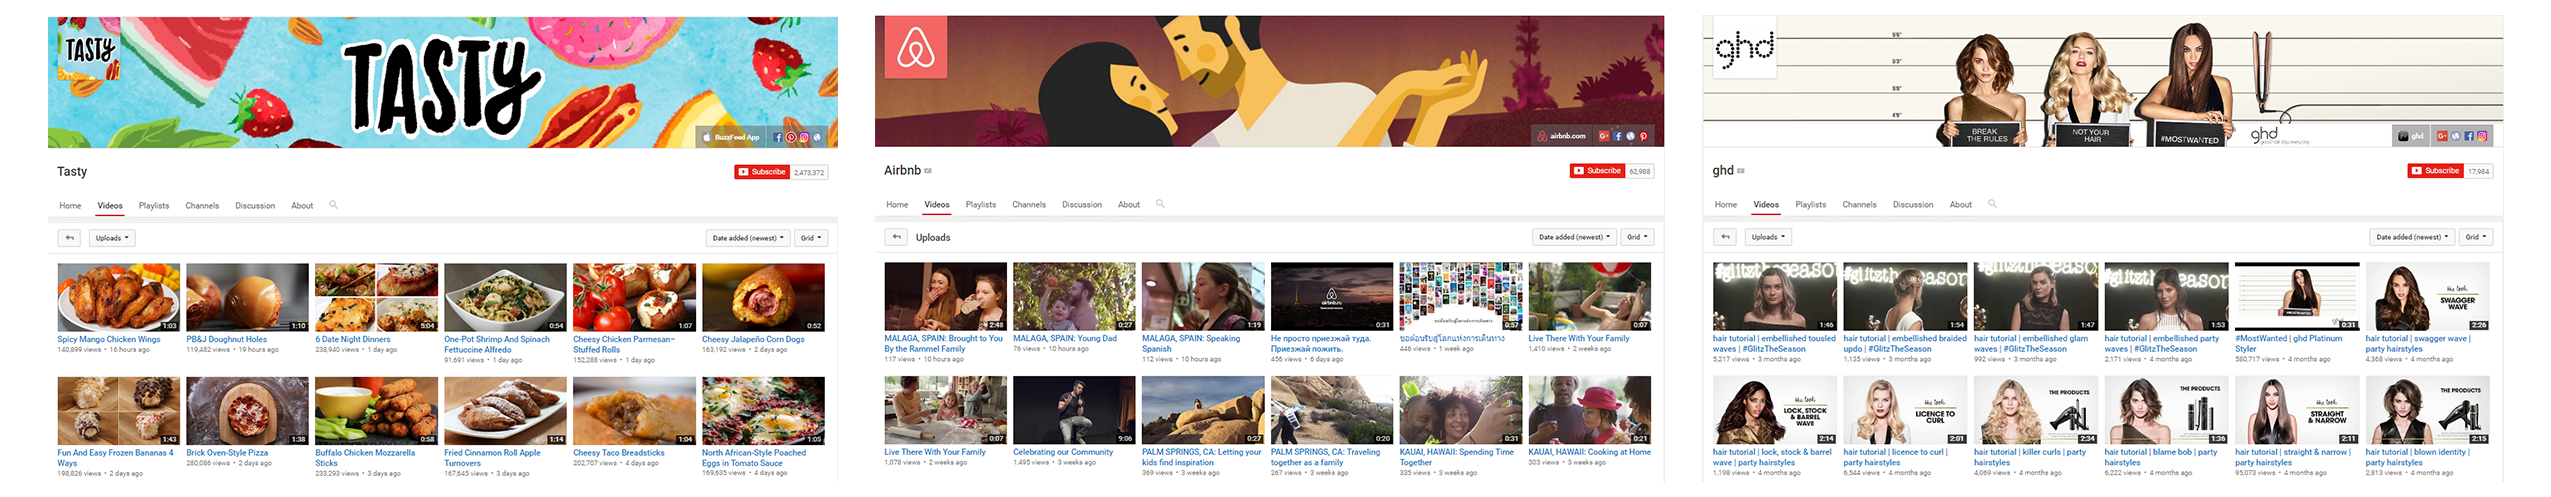2551x497 pixels.
Task: Open ghd's Google+ icon in banner
Action: pos(2442,136)
